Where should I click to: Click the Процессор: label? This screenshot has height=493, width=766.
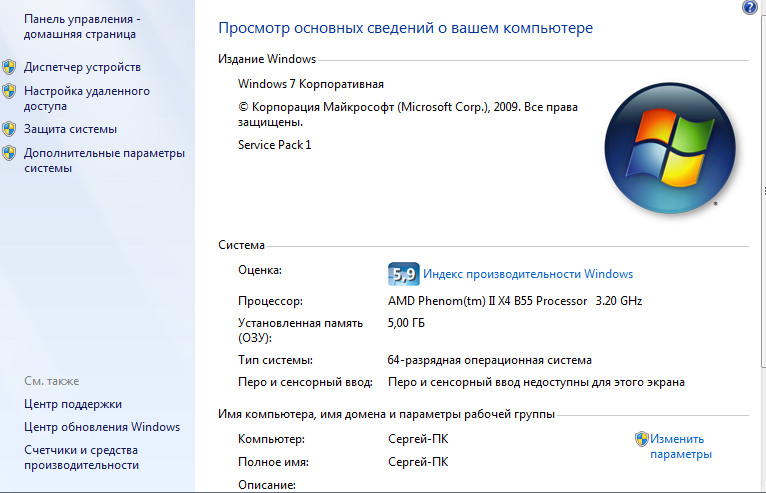coord(270,301)
